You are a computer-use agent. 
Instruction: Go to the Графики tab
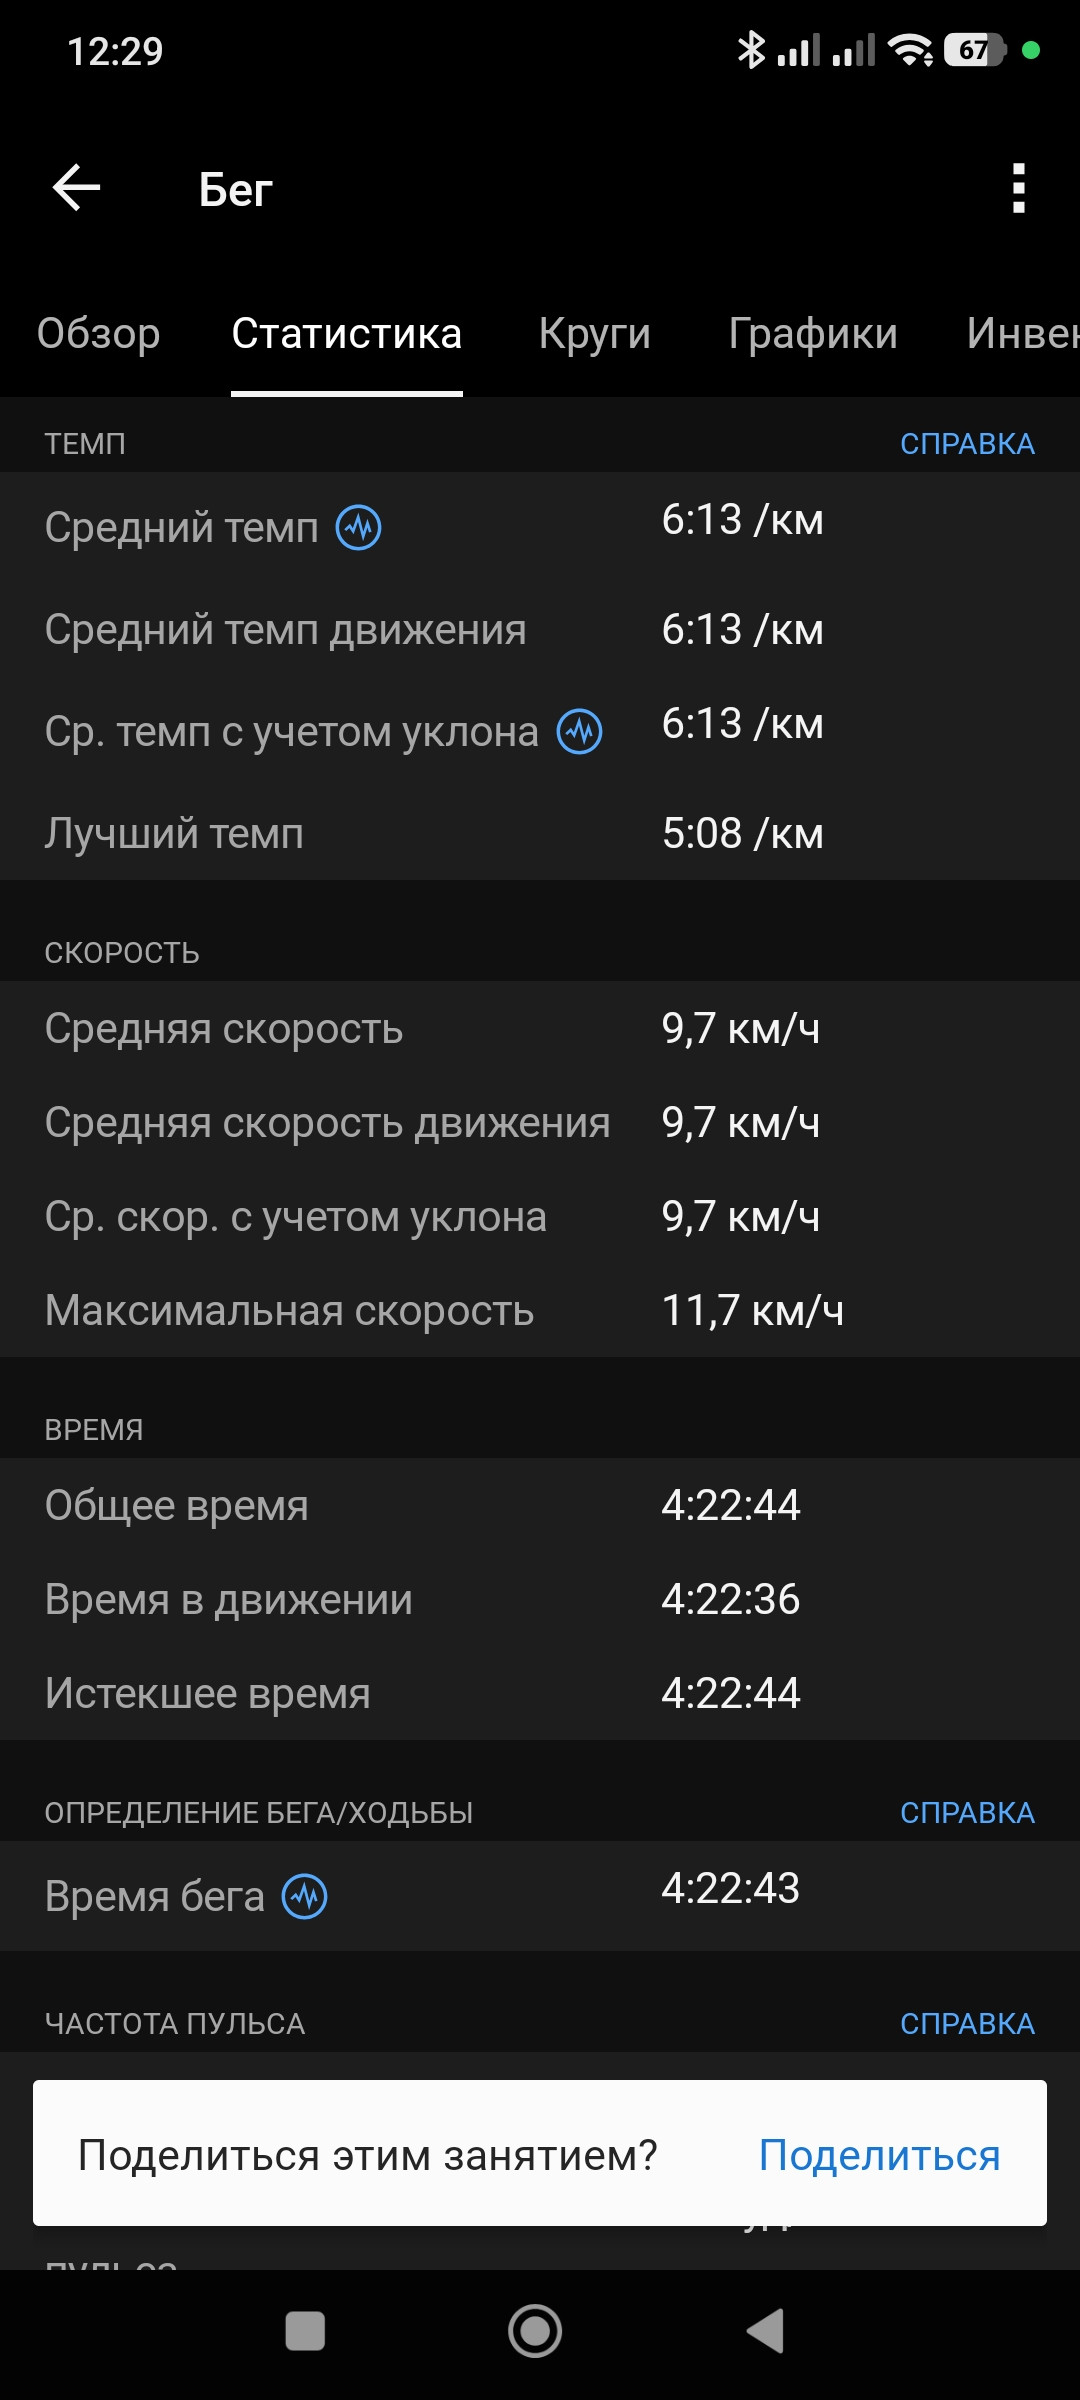813,333
